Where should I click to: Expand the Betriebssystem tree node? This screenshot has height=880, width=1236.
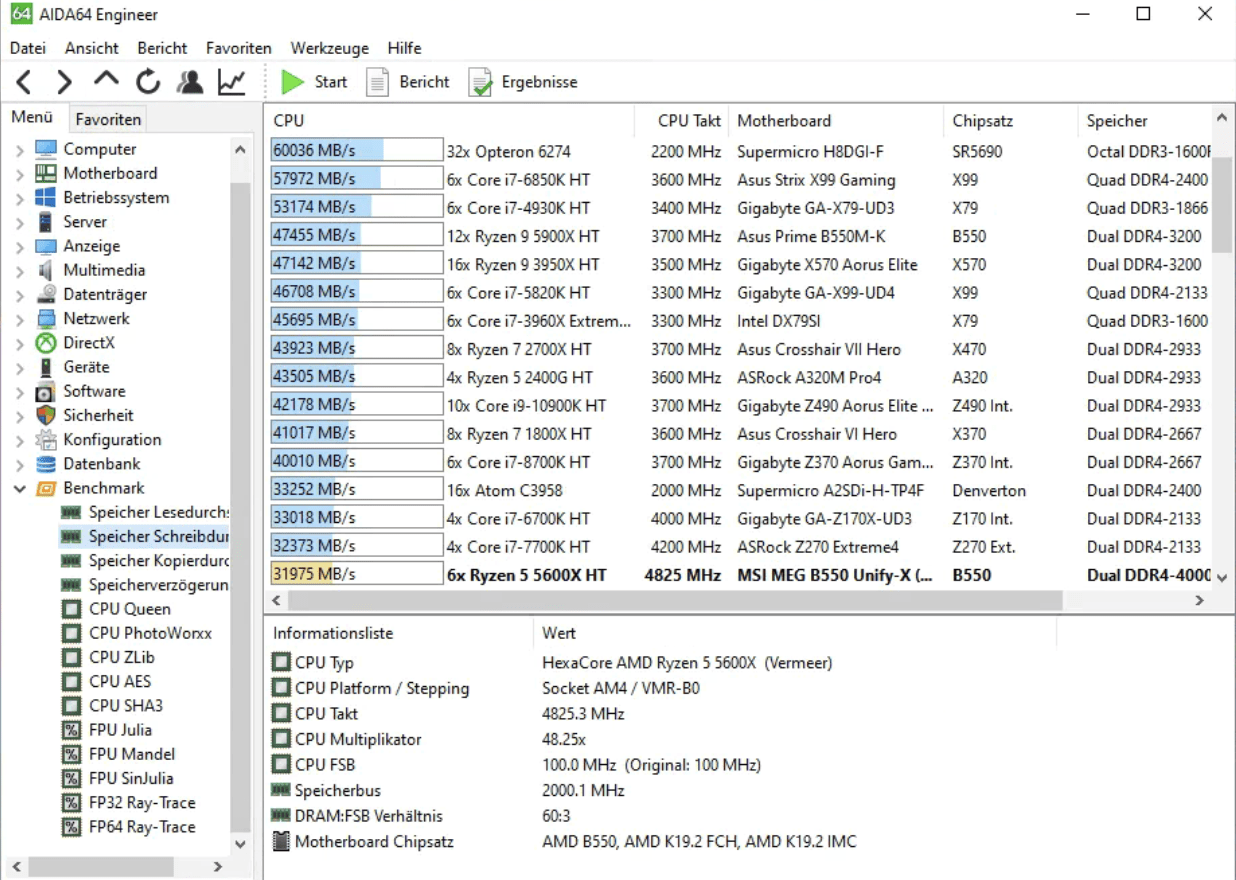click(x=19, y=198)
